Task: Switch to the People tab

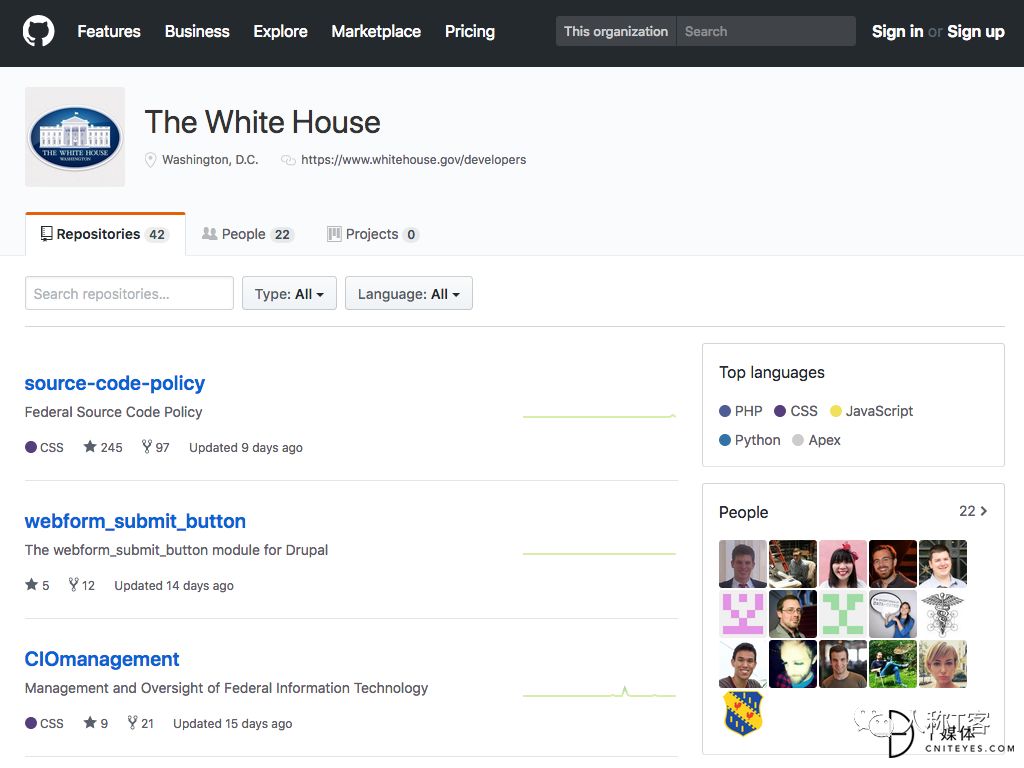Action: click(x=248, y=234)
